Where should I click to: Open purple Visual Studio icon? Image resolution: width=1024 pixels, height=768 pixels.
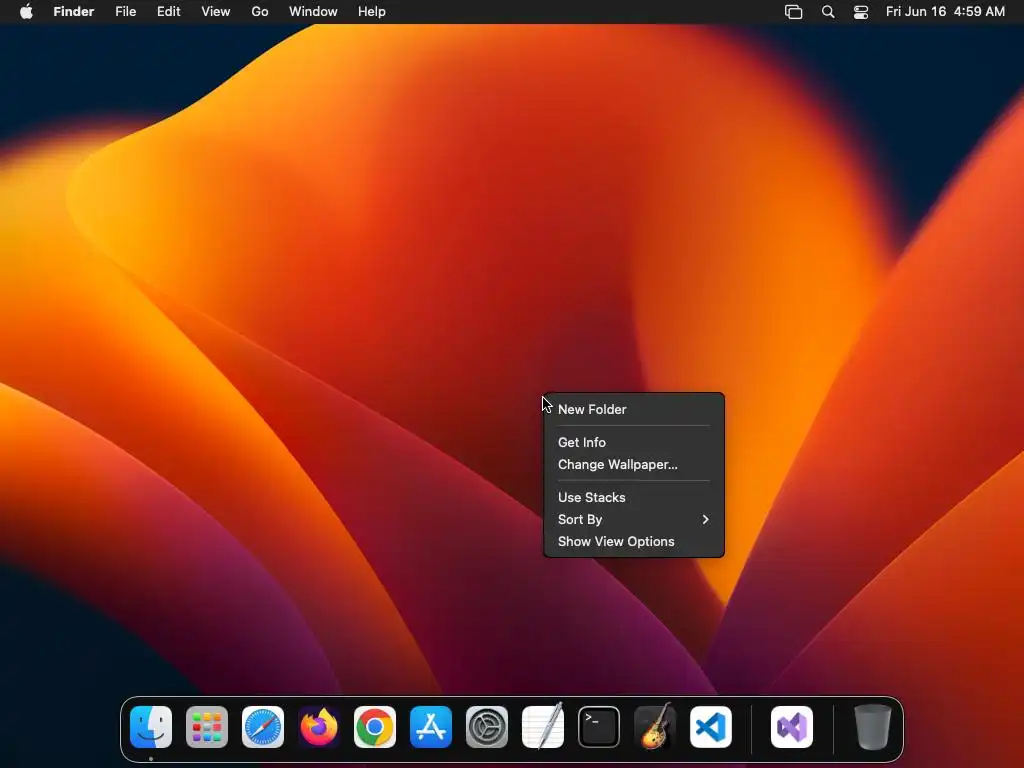click(x=792, y=727)
